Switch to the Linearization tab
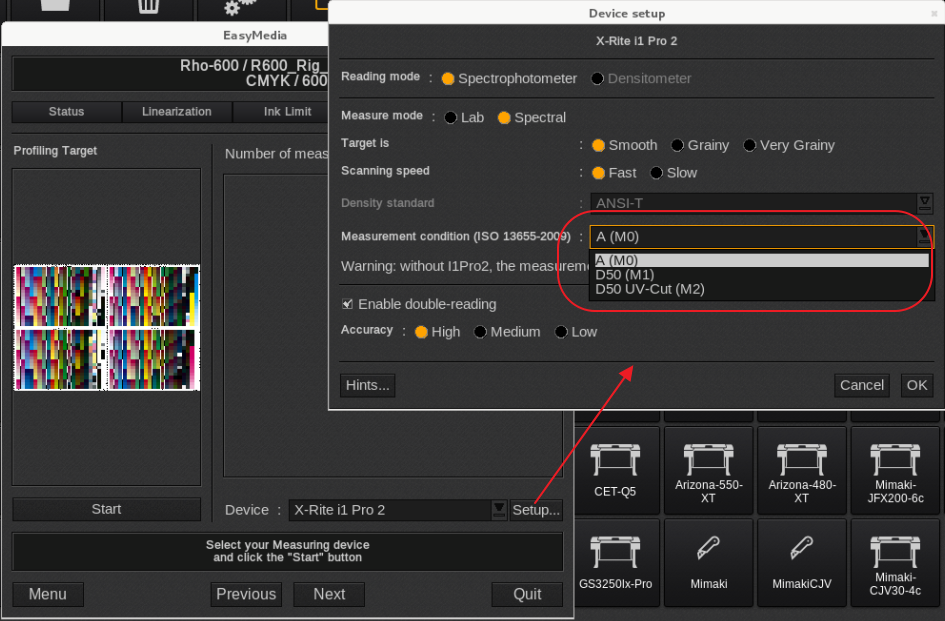 click(176, 112)
